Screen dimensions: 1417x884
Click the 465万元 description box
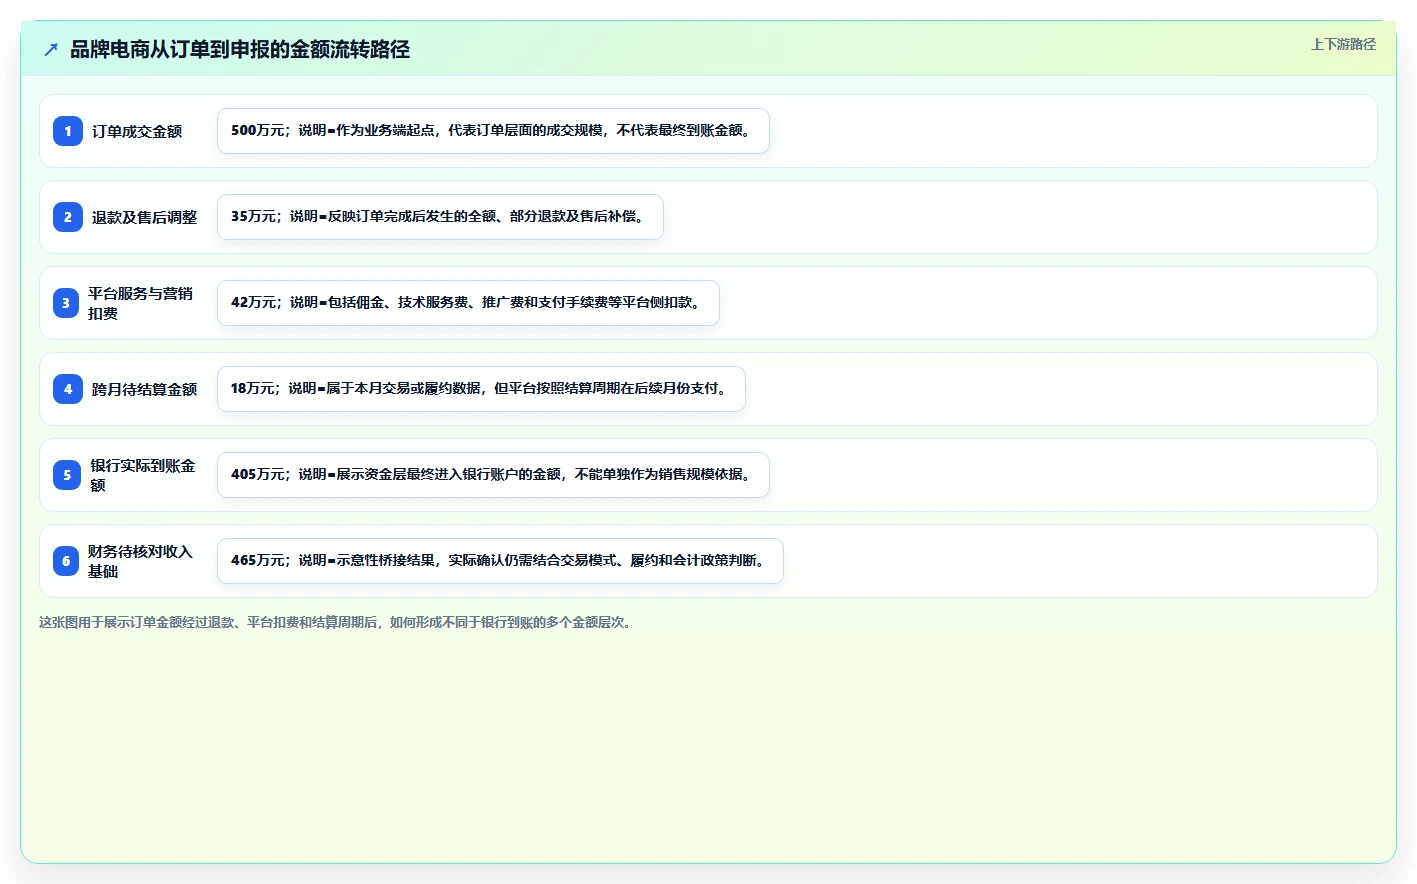point(500,561)
